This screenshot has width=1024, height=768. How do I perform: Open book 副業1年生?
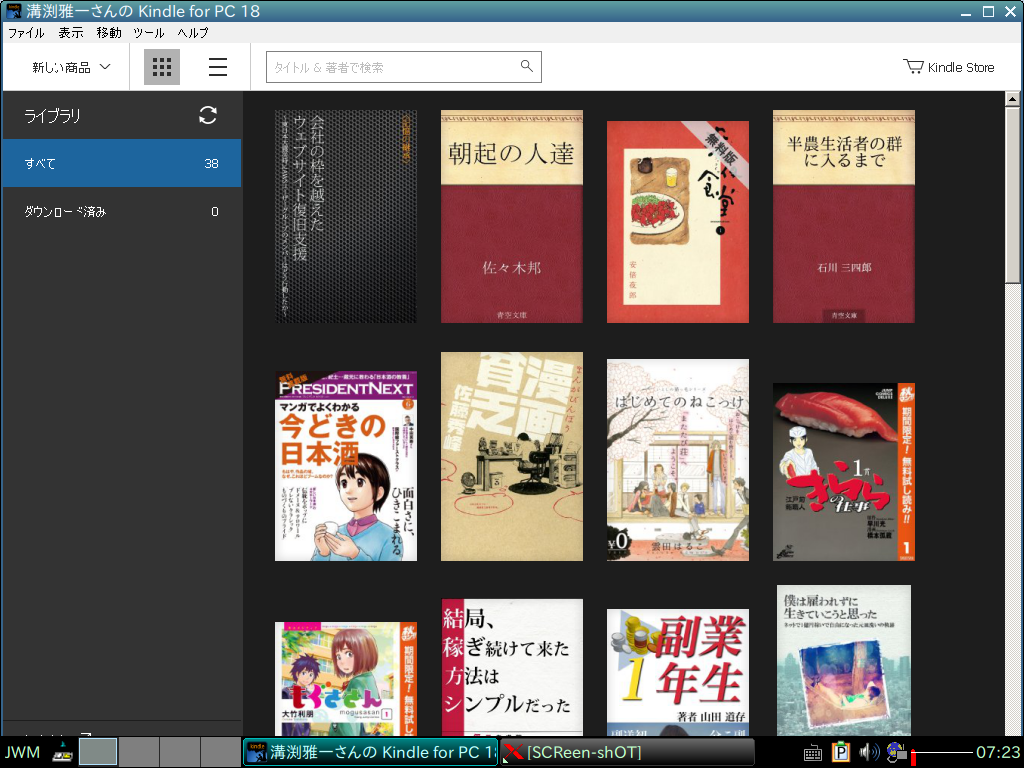(678, 673)
